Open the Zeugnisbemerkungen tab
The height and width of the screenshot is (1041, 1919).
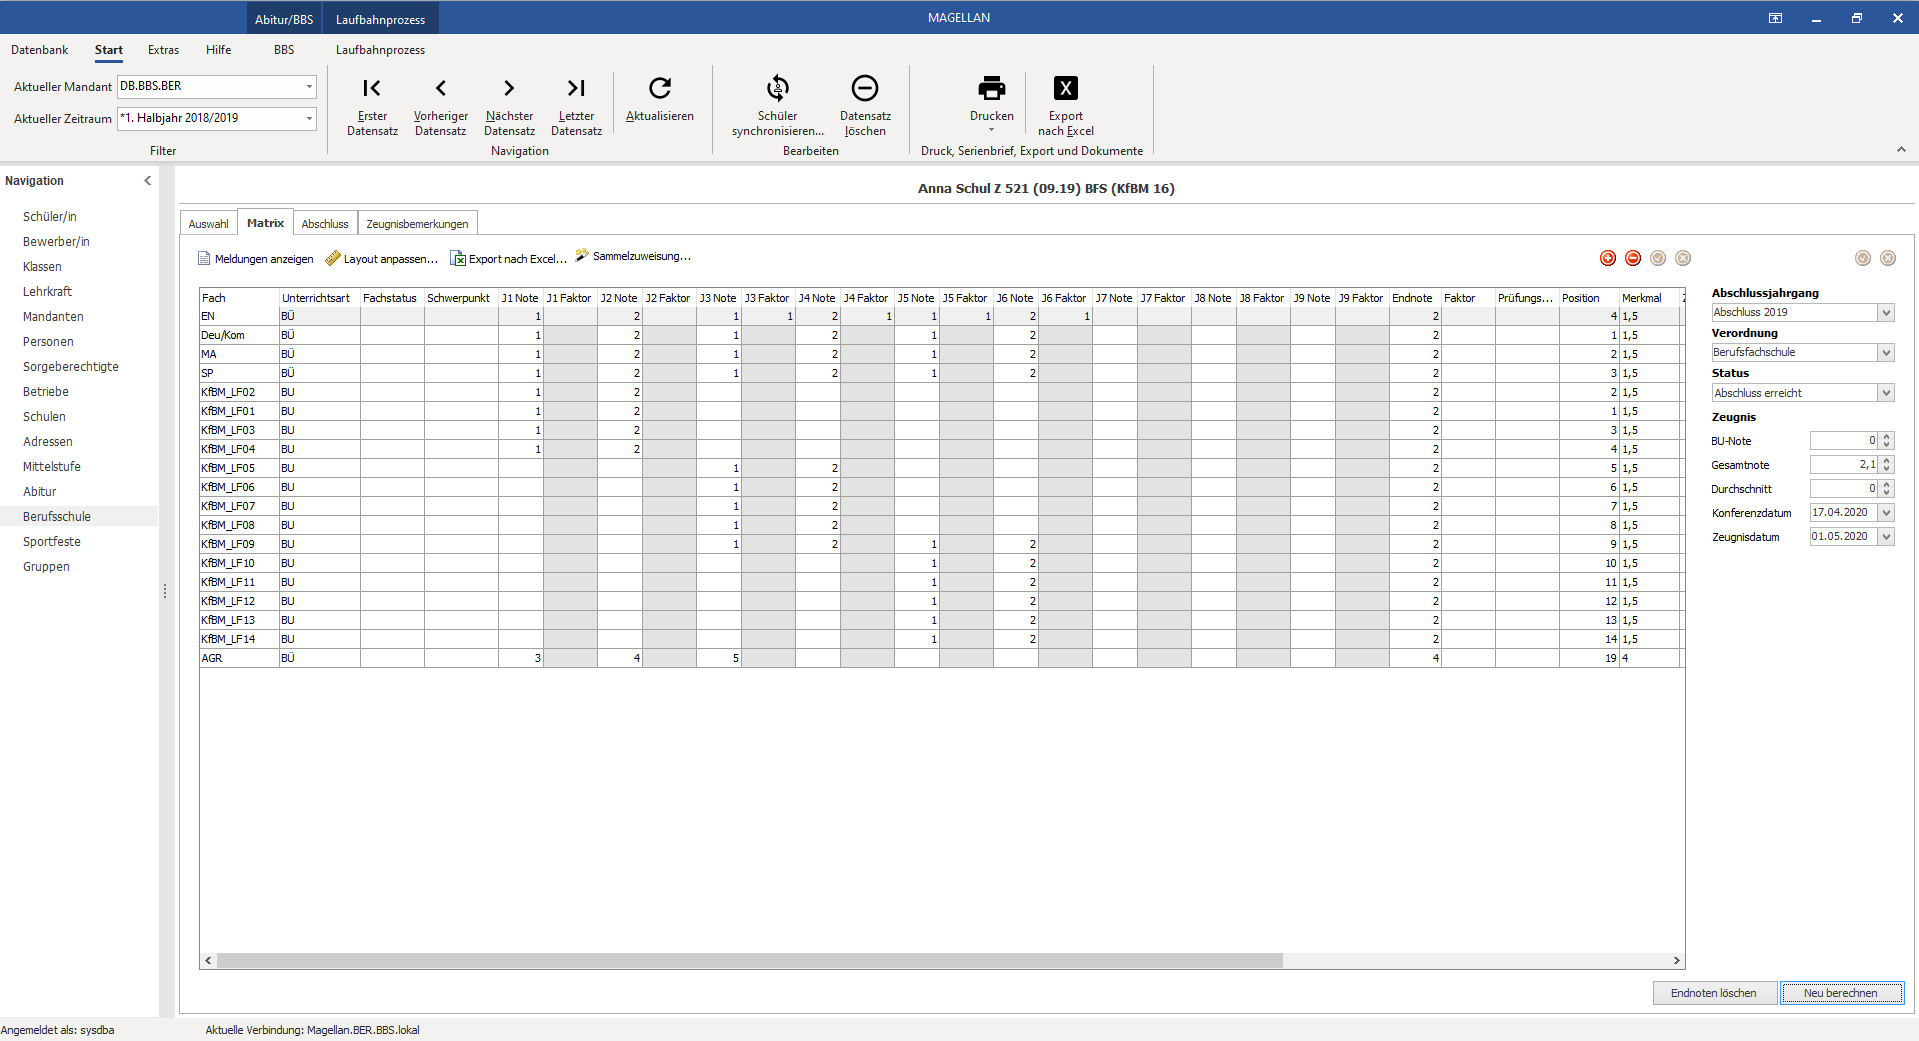(417, 224)
